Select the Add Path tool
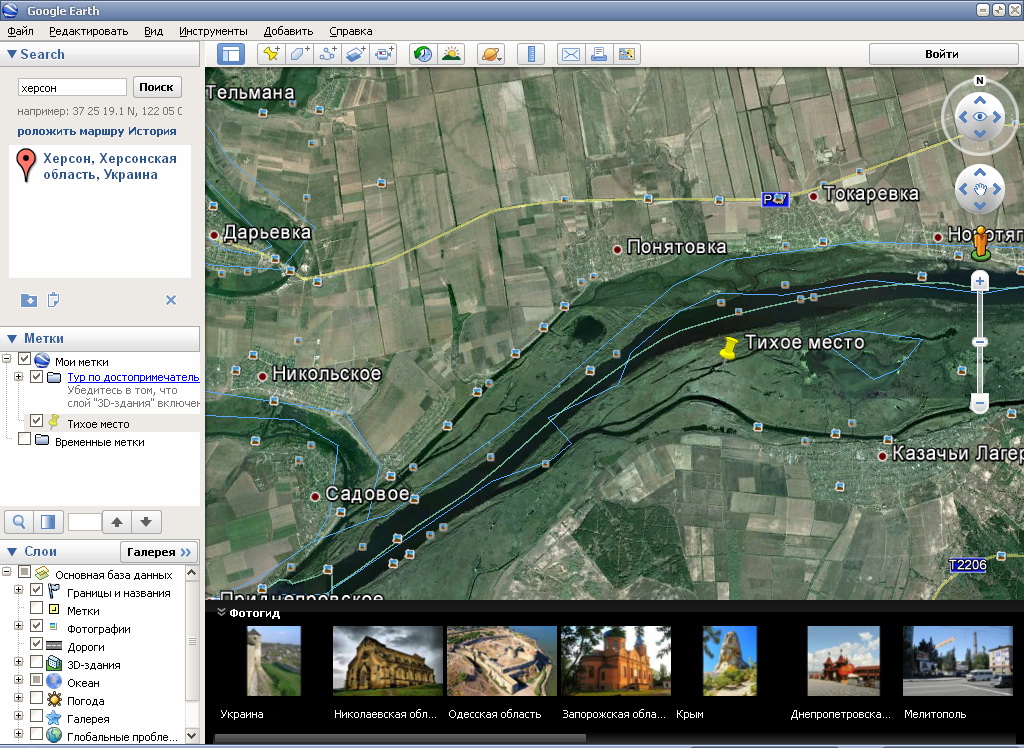1024x748 pixels. (327, 55)
